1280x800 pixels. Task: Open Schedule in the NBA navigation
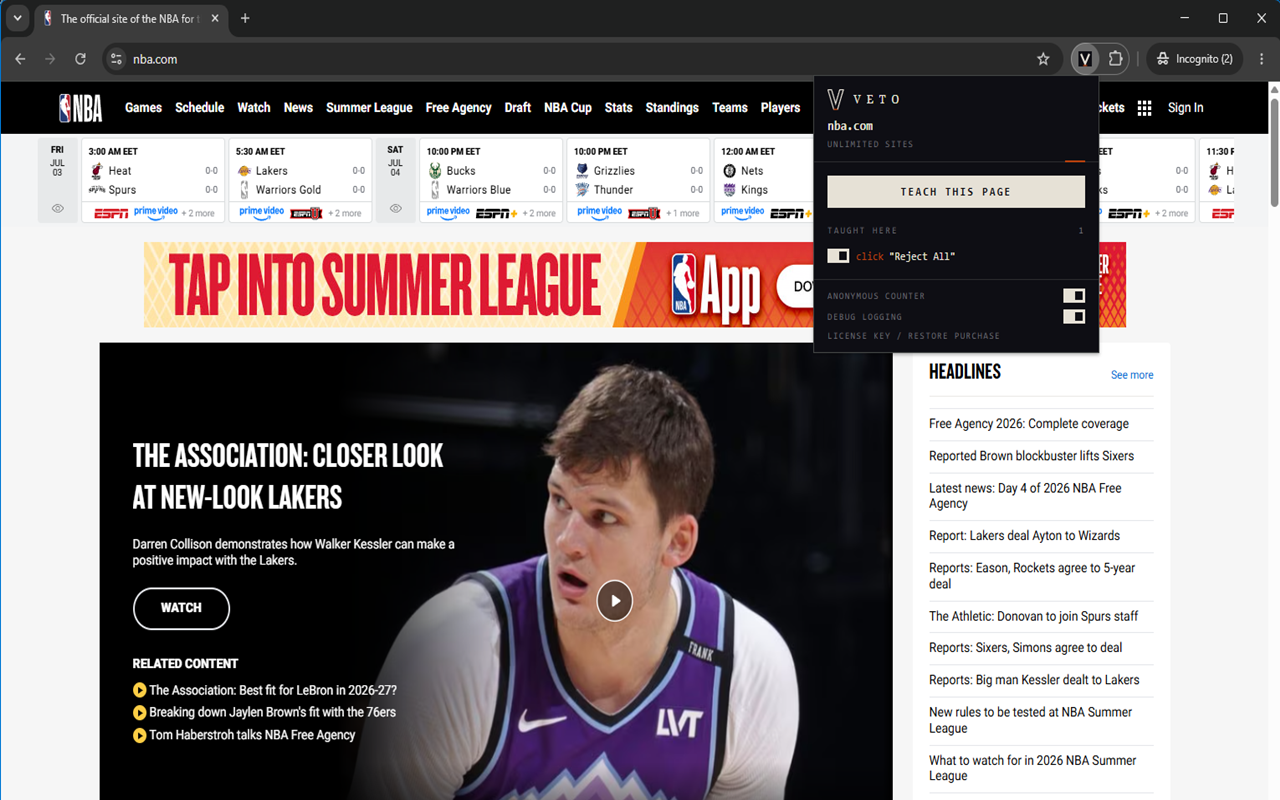(199, 108)
